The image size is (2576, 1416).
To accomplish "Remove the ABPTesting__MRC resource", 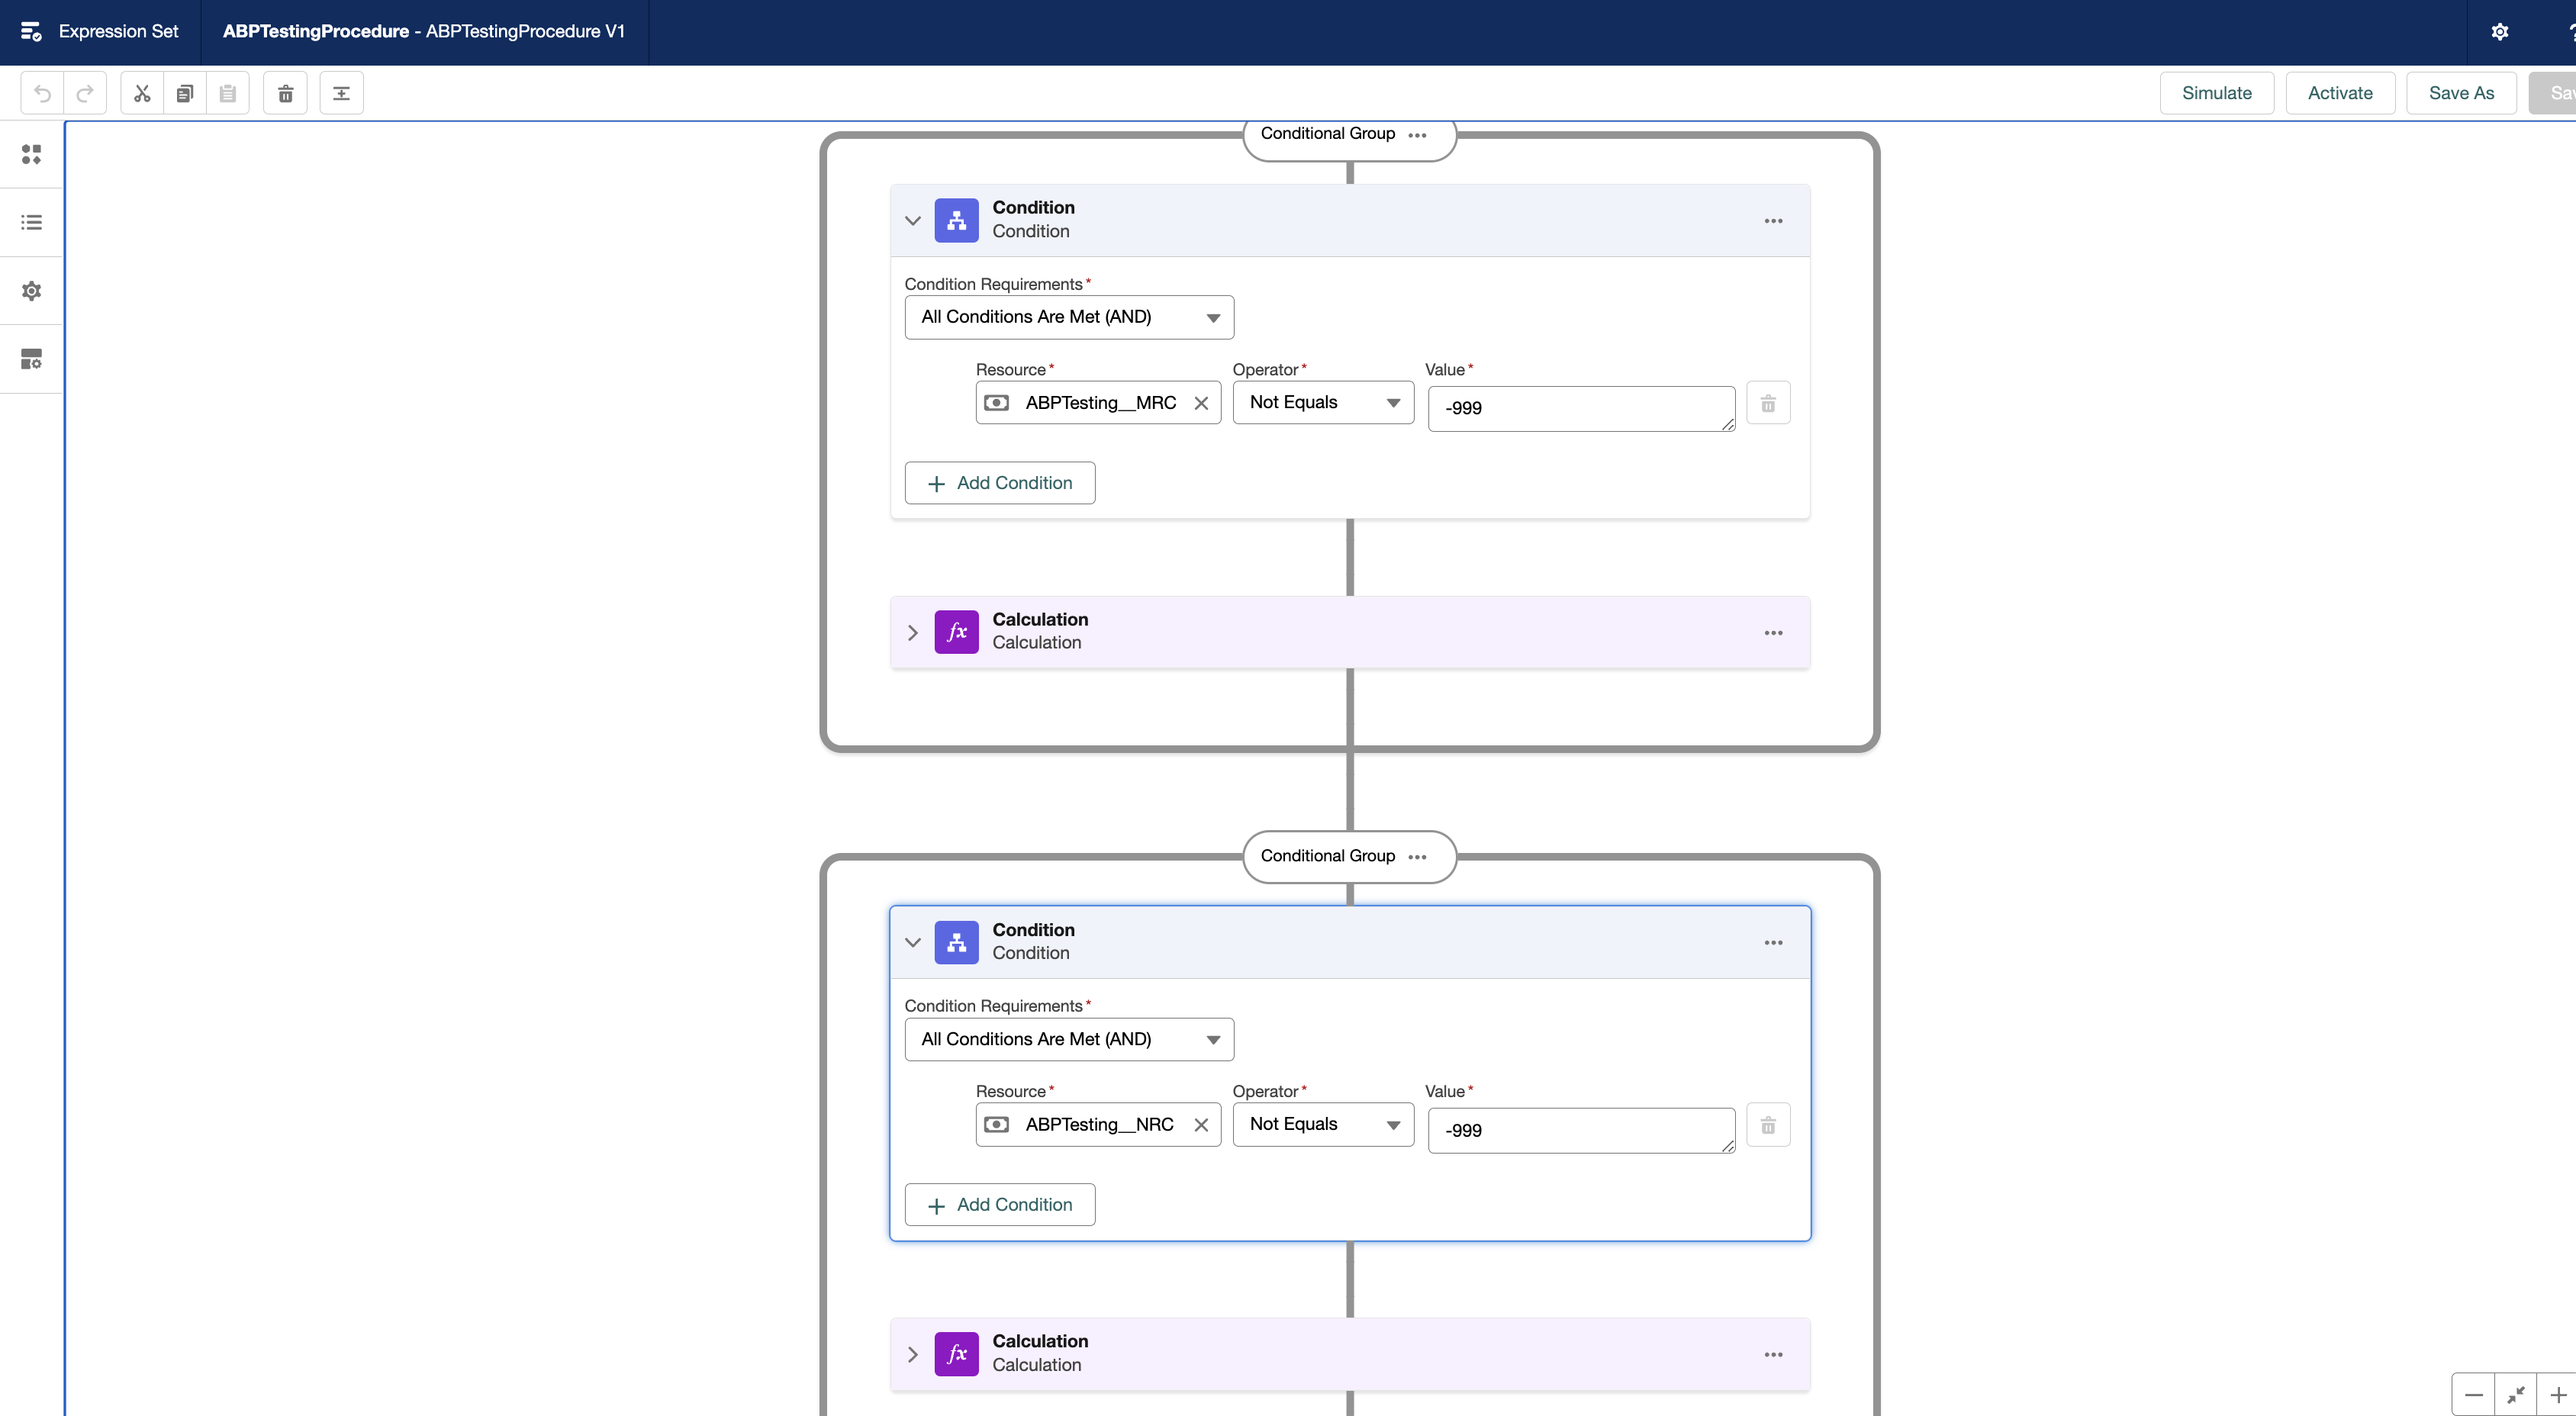I will [1201, 403].
